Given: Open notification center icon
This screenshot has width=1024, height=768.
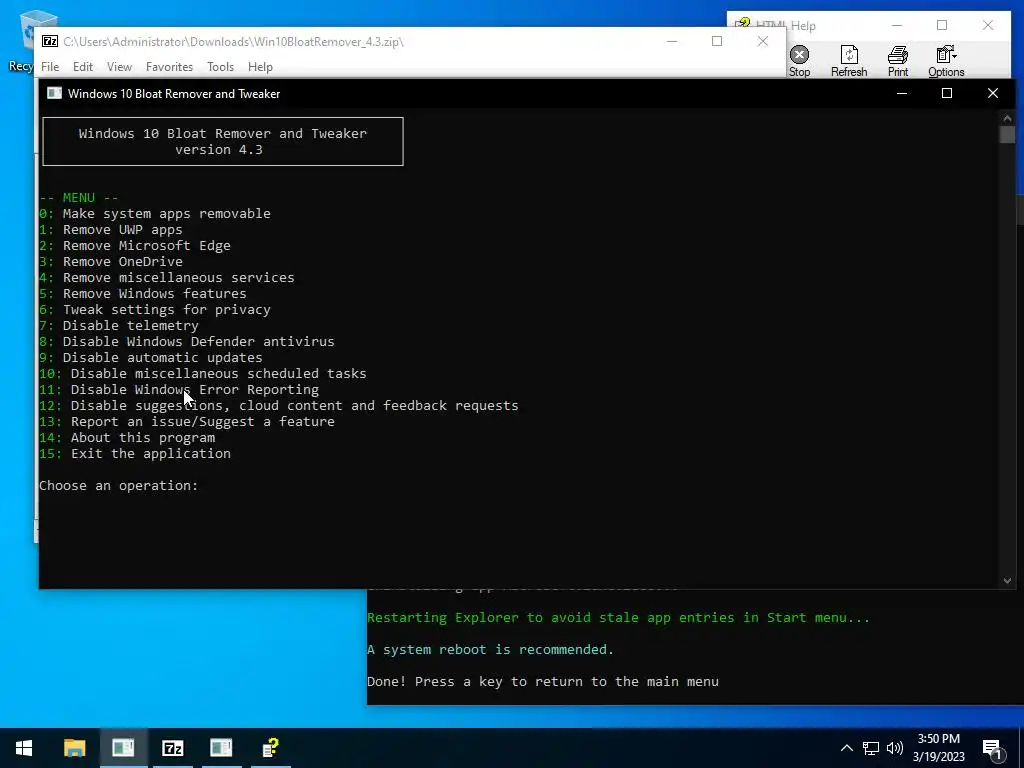Looking at the screenshot, I should pos(993,748).
